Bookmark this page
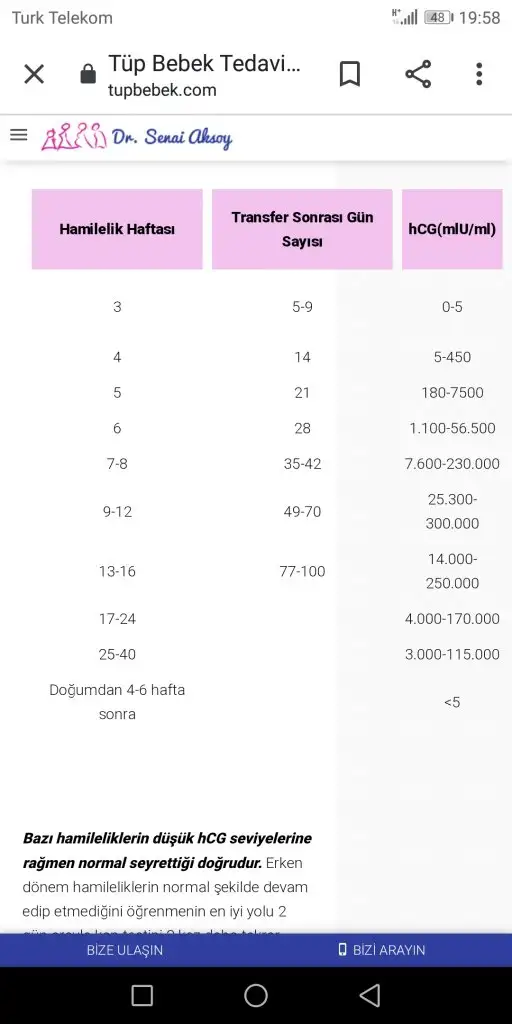This screenshot has width=512, height=1024. click(350, 74)
